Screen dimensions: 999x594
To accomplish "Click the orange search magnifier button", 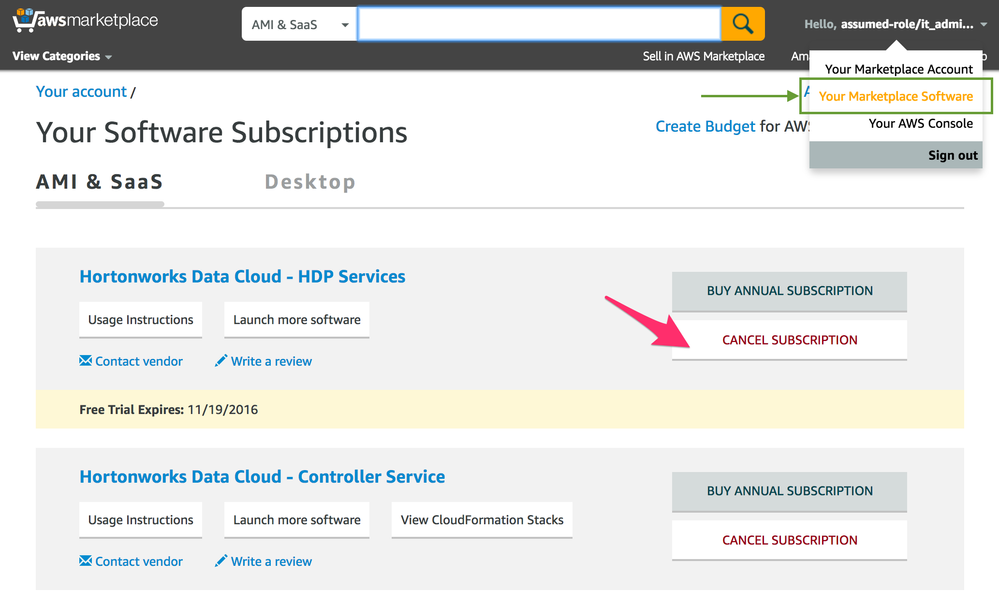I will pos(742,24).
